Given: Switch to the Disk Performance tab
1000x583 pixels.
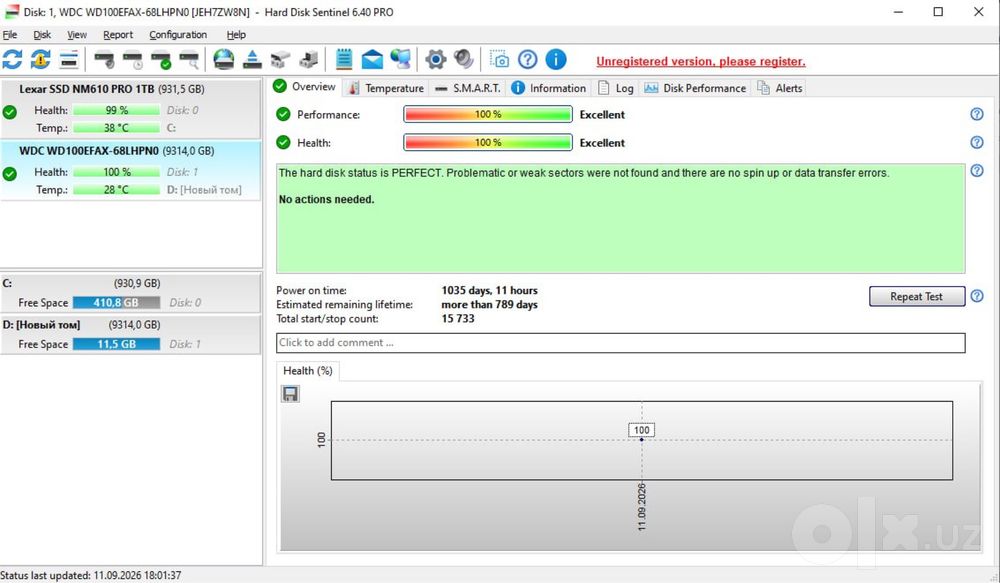Looking at the screenshot, I should pyautogui.click(x=696, y=88).
